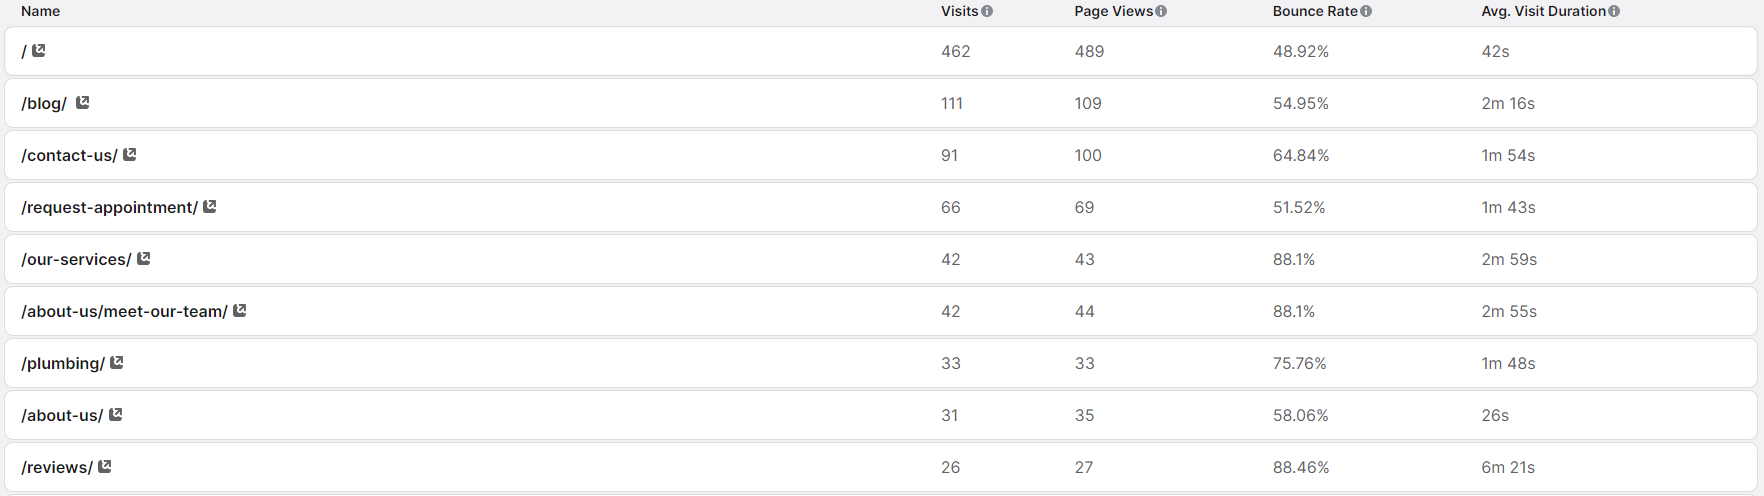1764x496 pixels.
Task: Click external link icon for /our-services/
Action: click(x=144, y=258)
